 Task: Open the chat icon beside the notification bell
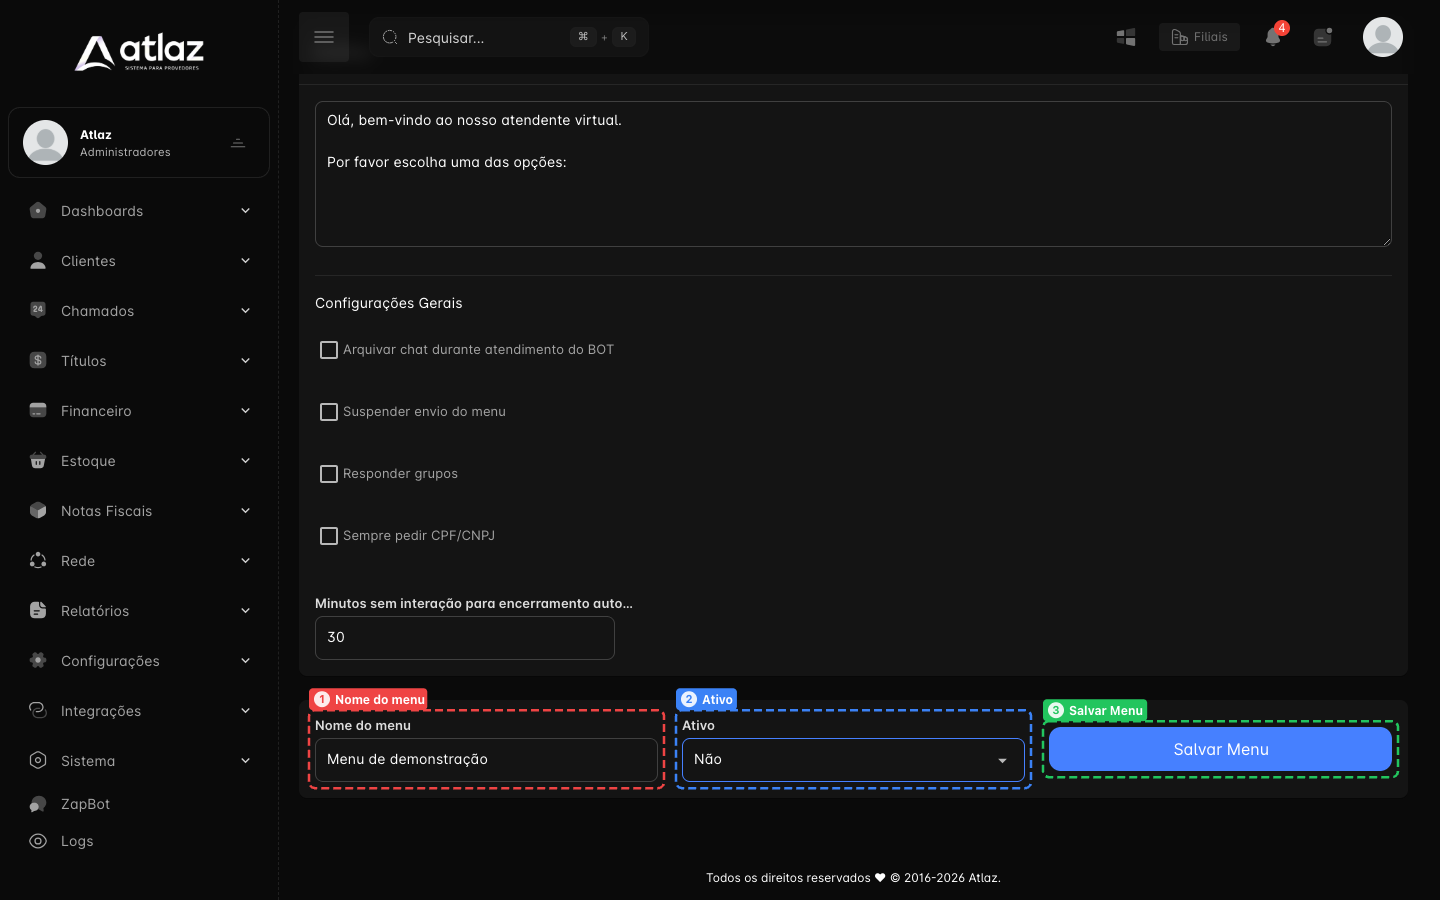click(1323, 37)
